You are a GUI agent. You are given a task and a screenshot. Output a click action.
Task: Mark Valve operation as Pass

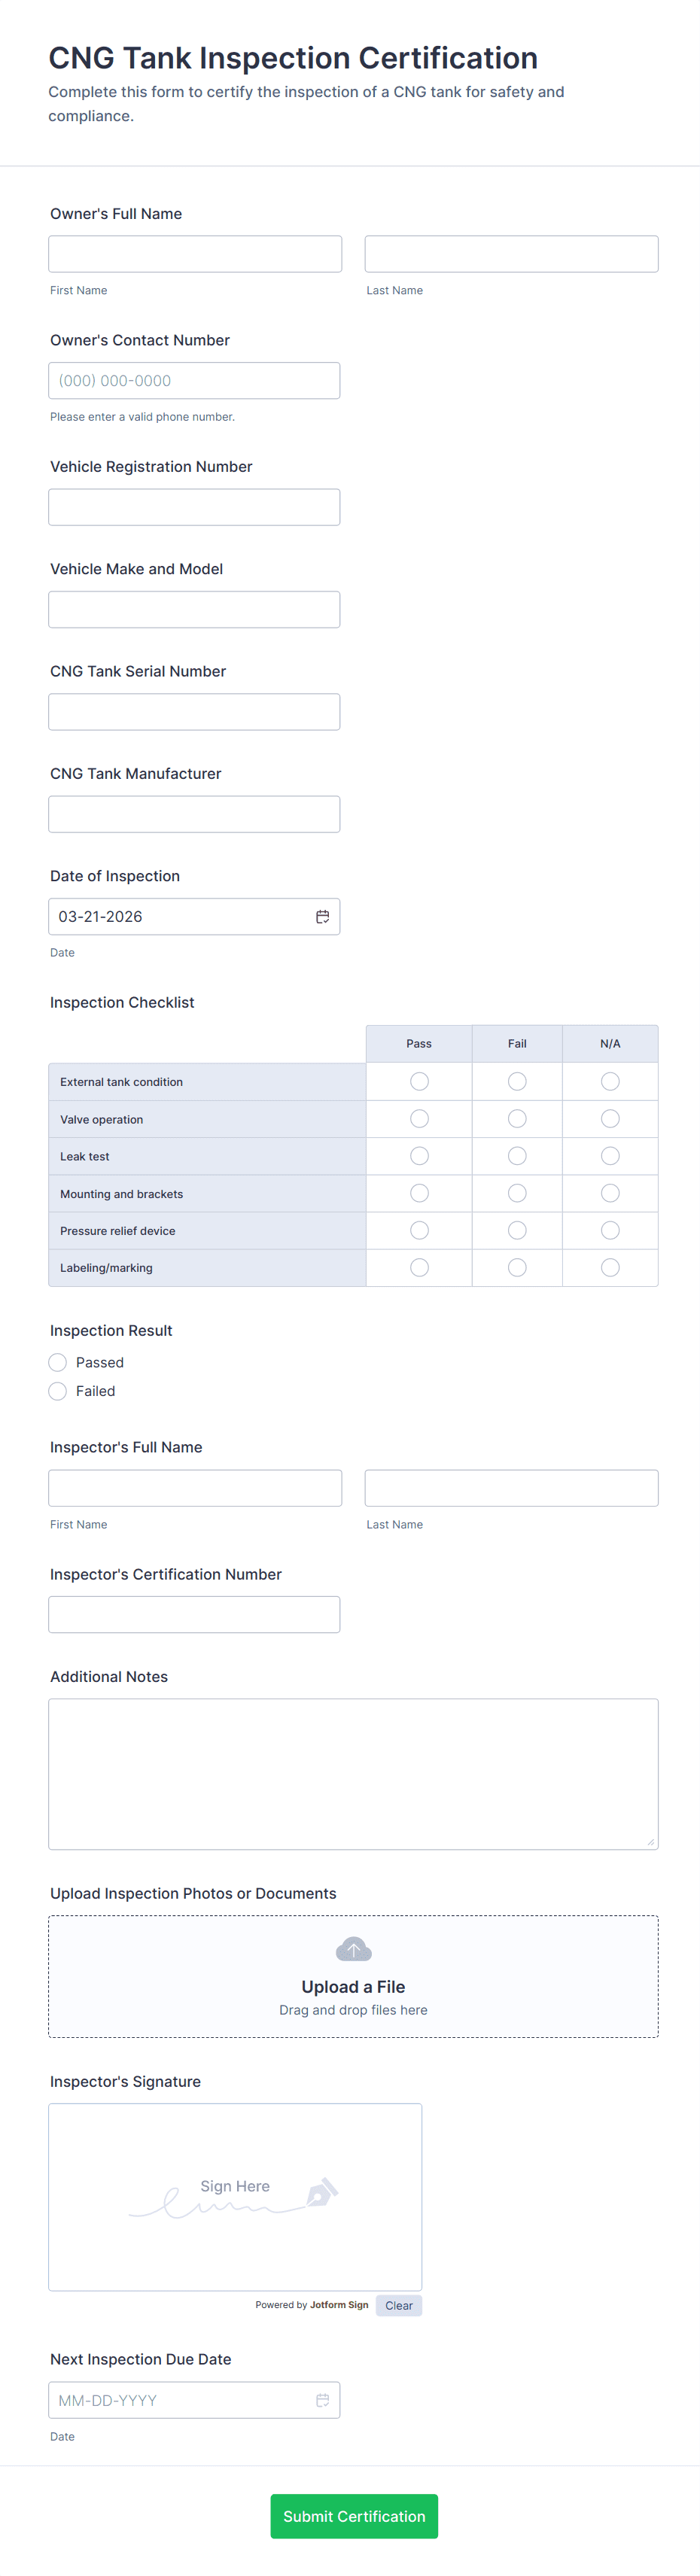click(419, 1119)
